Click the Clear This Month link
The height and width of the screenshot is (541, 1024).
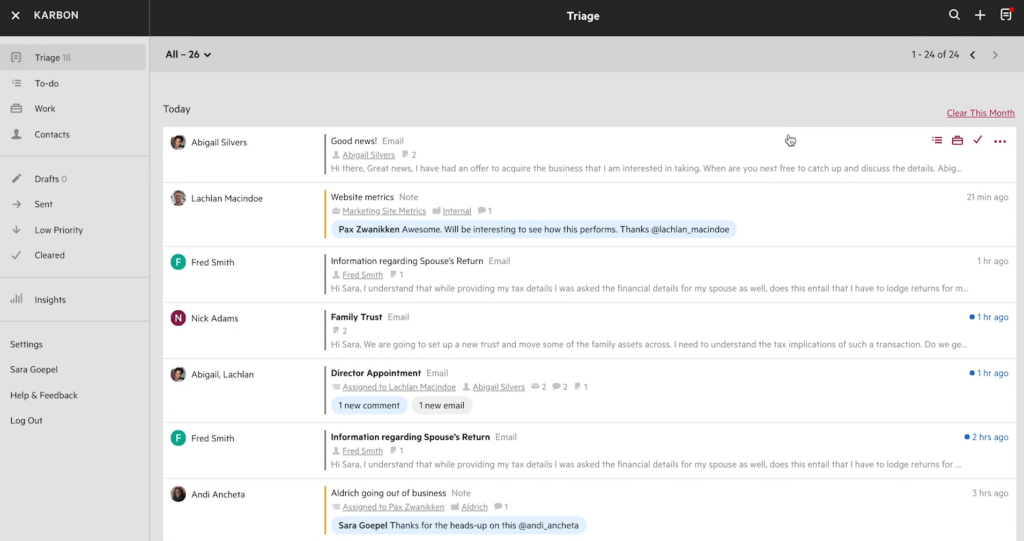click(980, 113)
